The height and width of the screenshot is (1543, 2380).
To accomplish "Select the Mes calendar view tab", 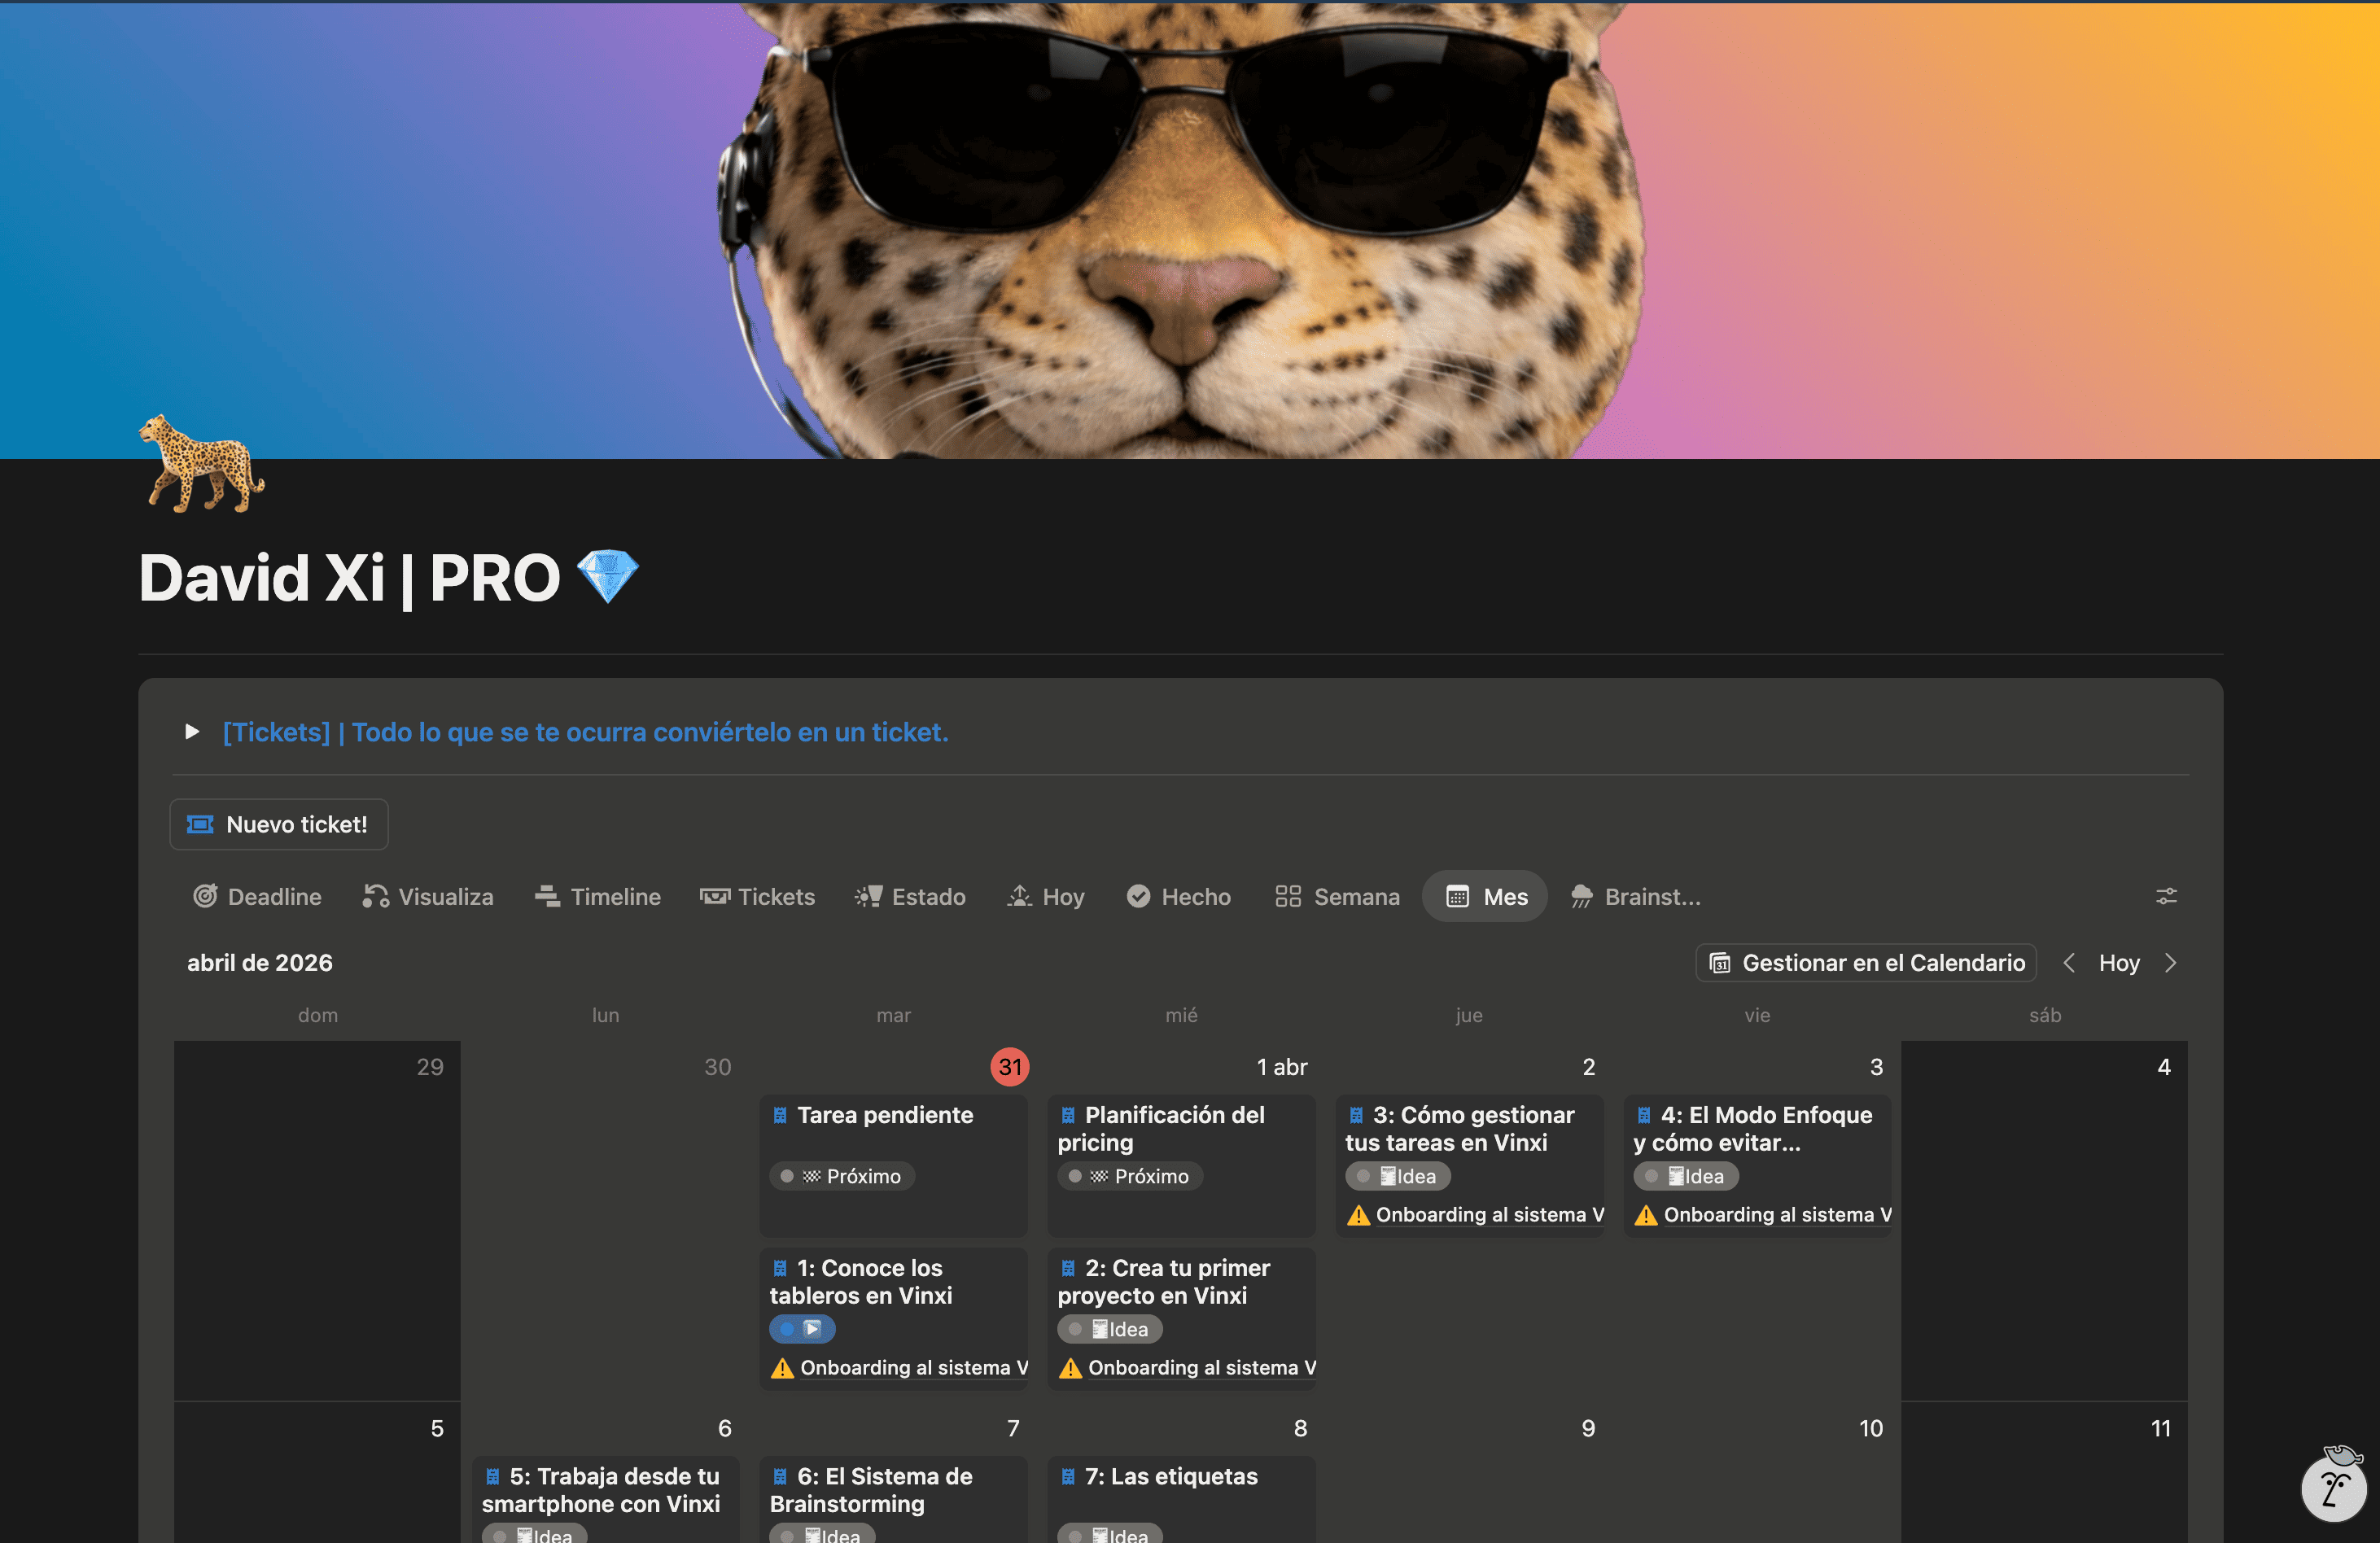I will pos(1486,896).
